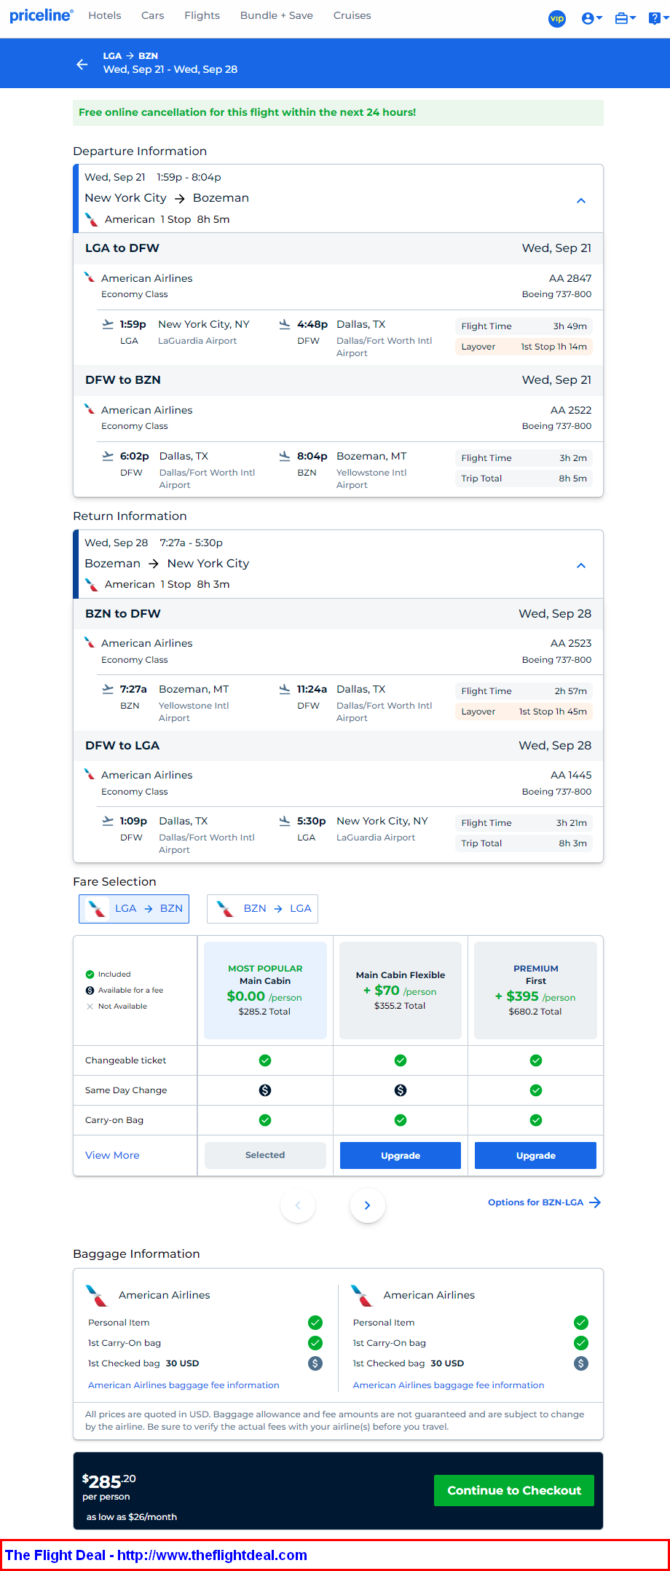Upgrade to Main Cabin Flexible
Screen dimensions: 670x1571
tap(400, 1155)
